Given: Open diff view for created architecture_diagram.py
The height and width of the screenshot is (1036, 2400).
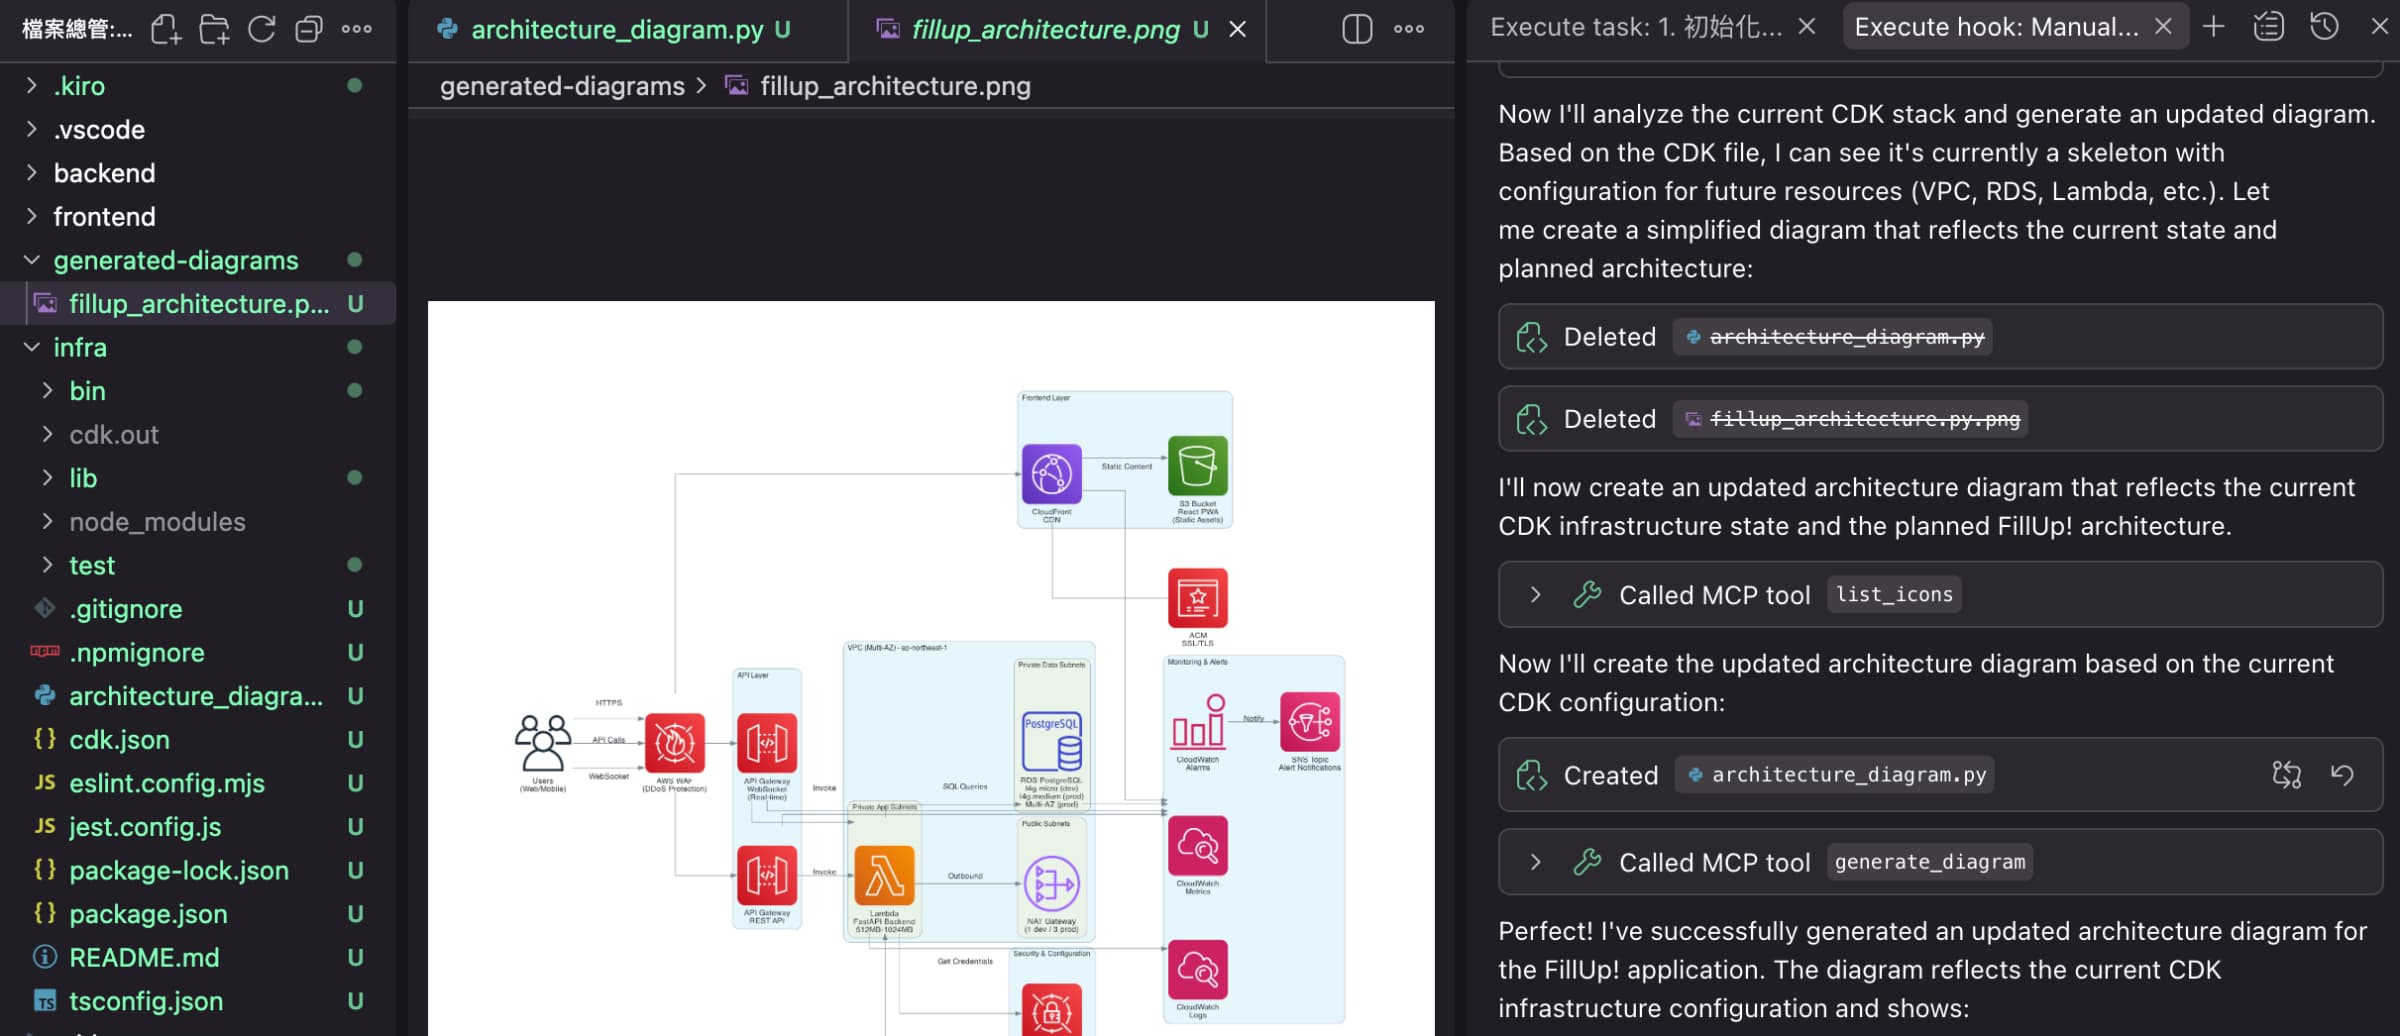Looking at the screenshot, I should pos(2287,774).
